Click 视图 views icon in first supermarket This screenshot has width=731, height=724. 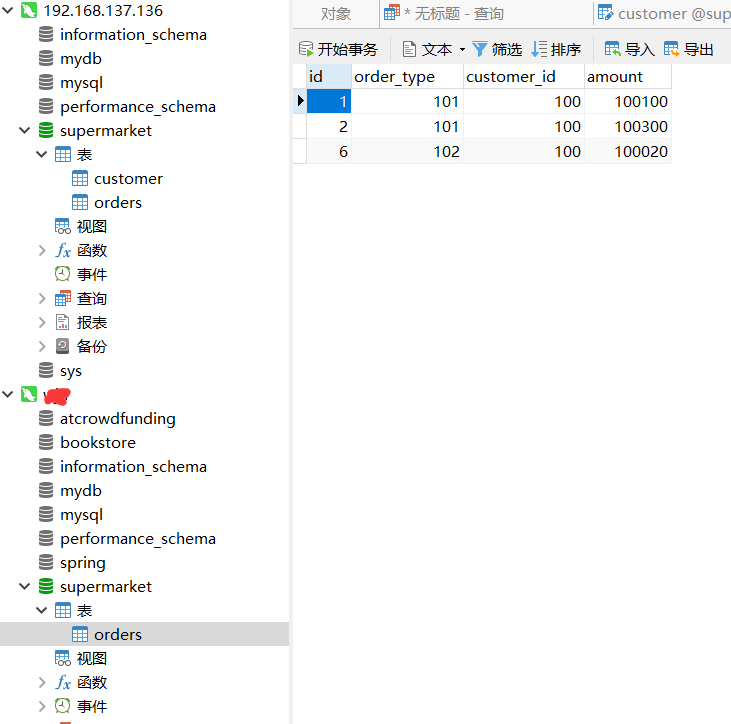pyautogui.click(x=63, y=227)
